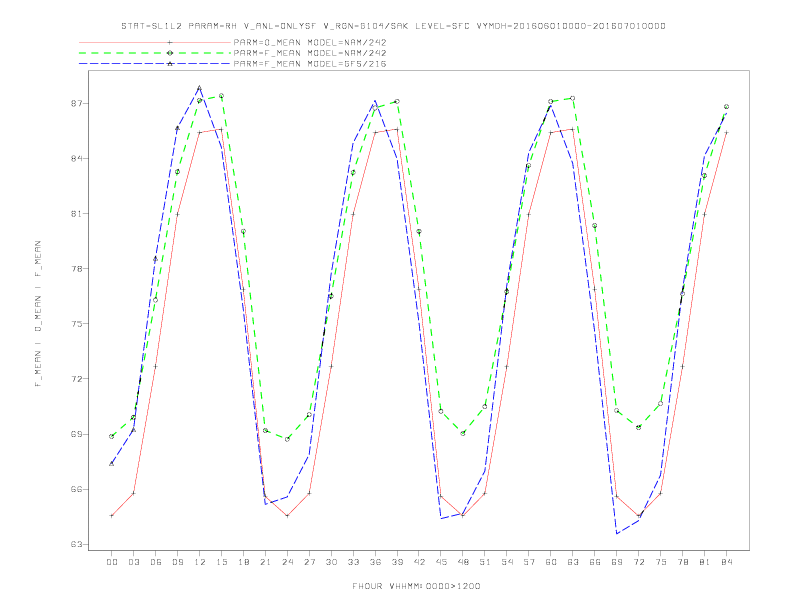Click x-axis tick label 39
Image resolution: width=792 pixels, height=612 pixels.
coord(397,562)
